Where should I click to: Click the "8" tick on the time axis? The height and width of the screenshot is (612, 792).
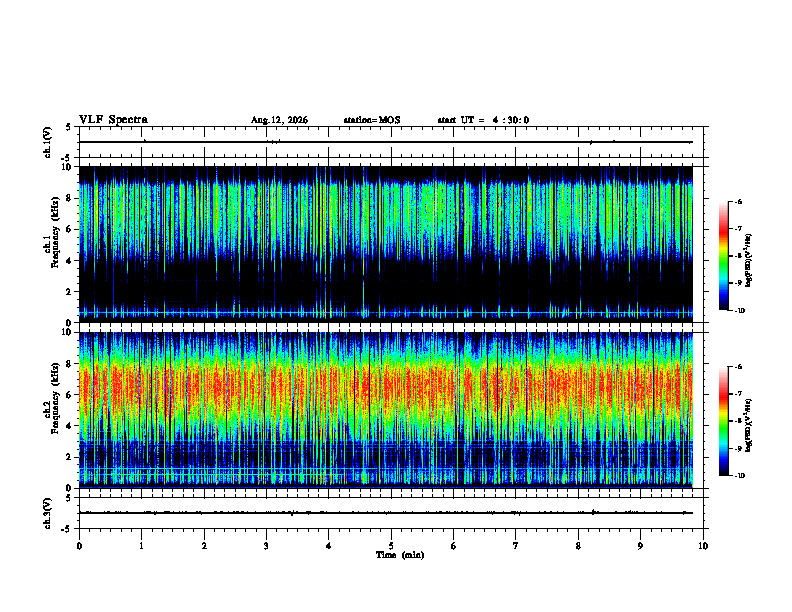[x=578, y=546]
